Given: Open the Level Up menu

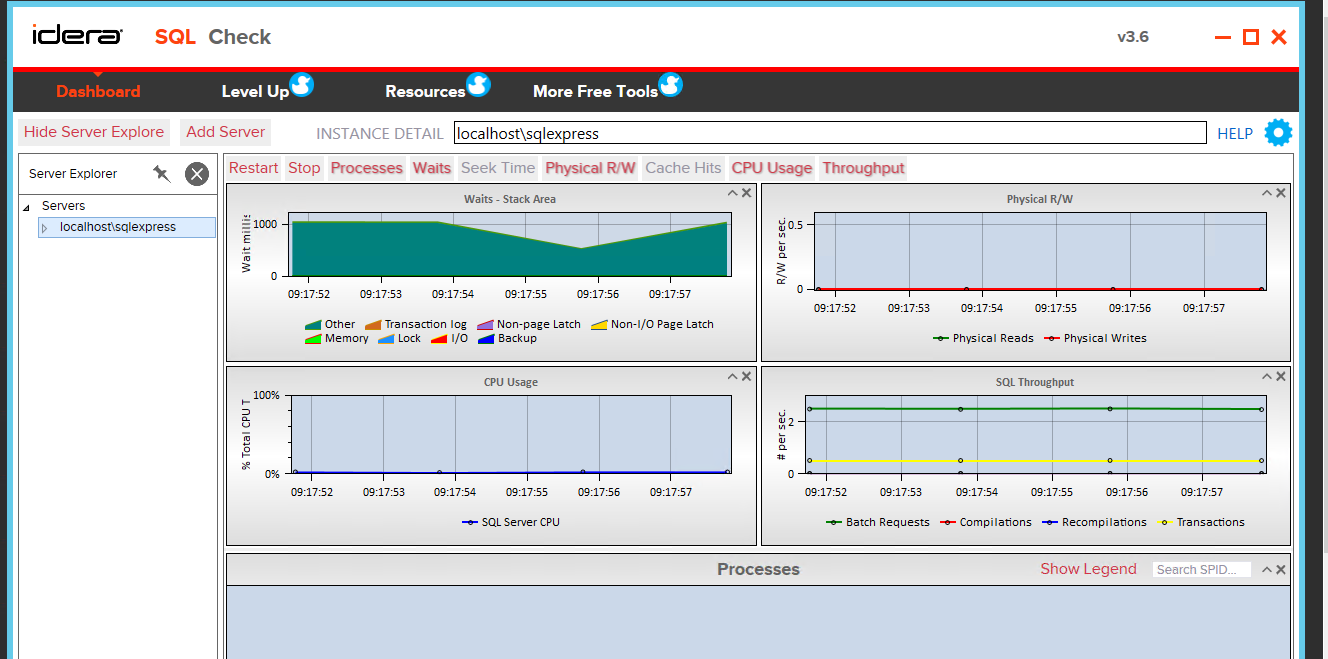Looking at the screenshot, I should click(253, 91).
